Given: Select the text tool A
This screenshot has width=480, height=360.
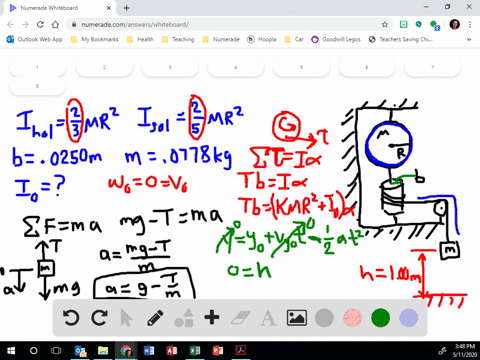Looking at the screenshot, I should click(x=268, y=318).
